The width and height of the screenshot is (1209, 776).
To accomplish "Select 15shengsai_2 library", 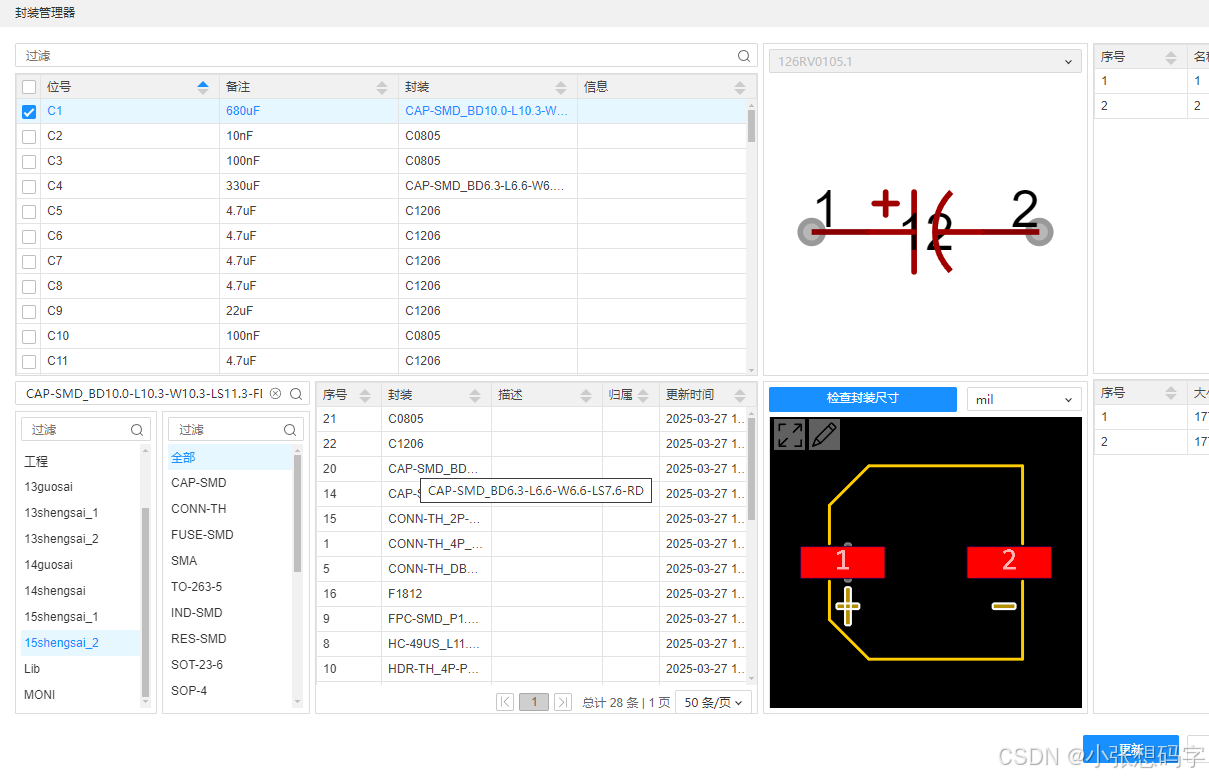I will [80, 643].
